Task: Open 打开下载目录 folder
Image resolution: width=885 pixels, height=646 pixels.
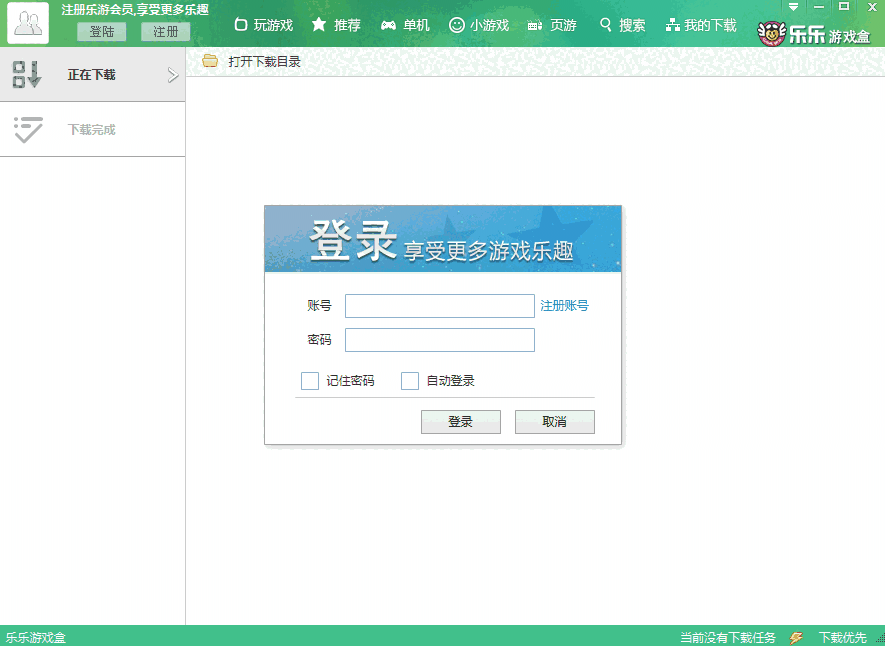Action: click(252, 62)
